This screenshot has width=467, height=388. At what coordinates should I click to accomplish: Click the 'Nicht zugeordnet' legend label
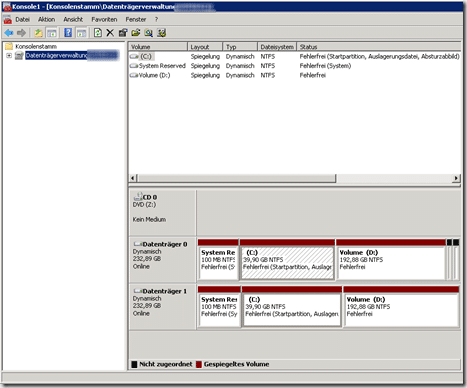click(x=166, y=364)
